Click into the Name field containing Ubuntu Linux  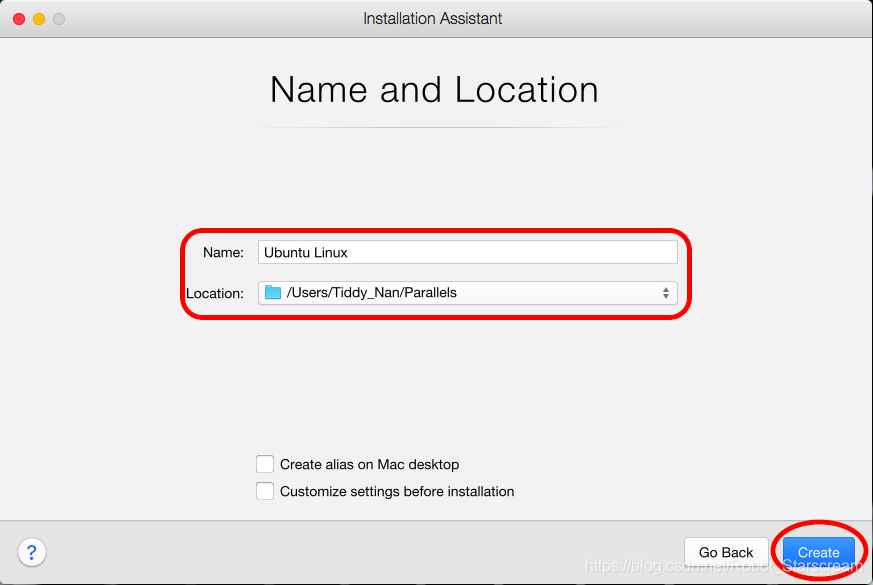[x=468, y=252]
